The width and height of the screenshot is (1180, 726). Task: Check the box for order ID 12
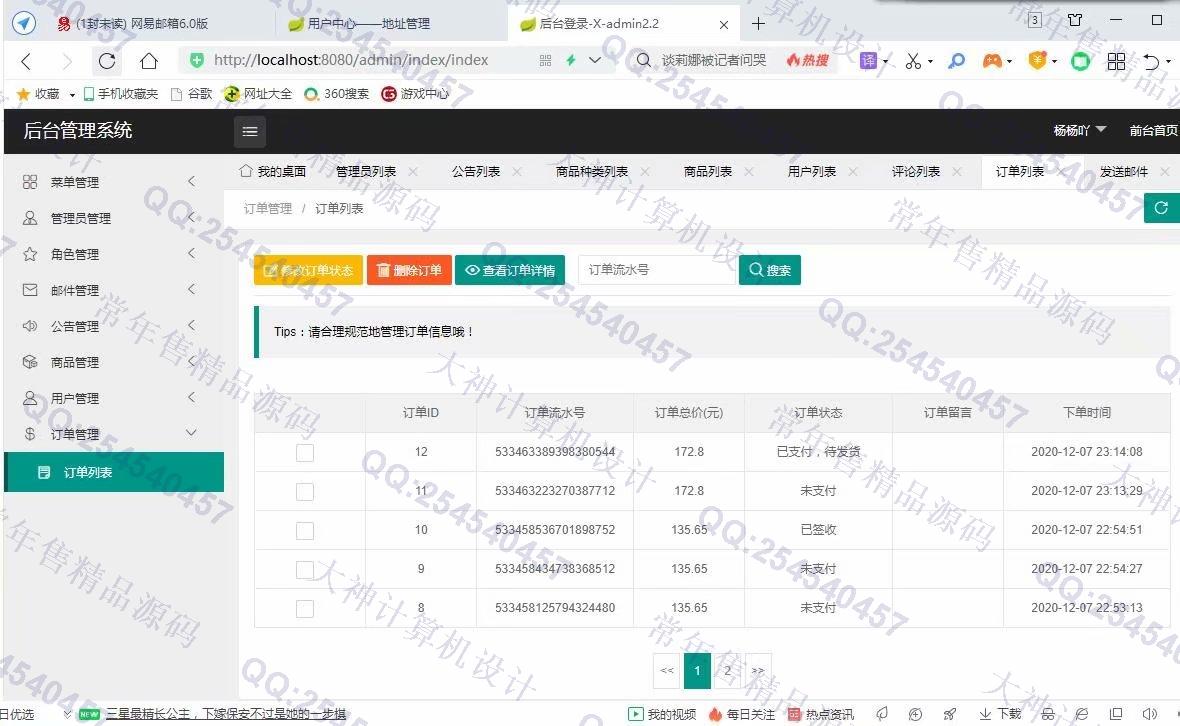[305, 453]
